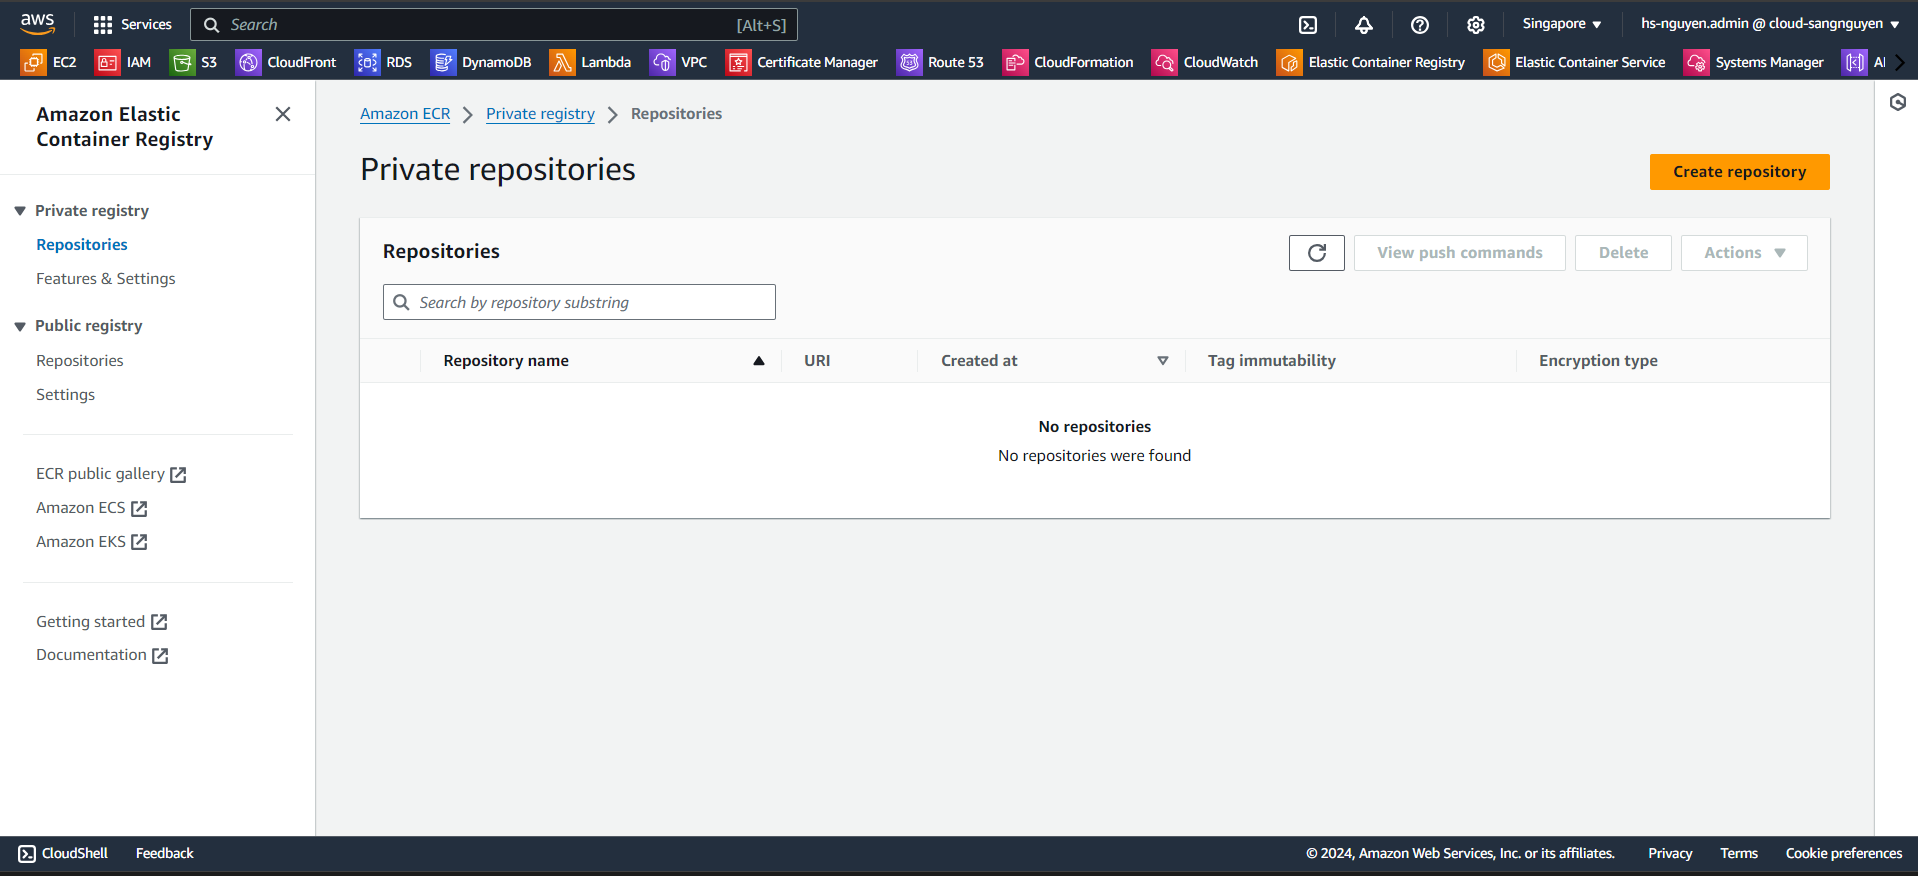Open the Lambda service shortcut
Viewport: 1918px width, 876px height.
[590, 62]
